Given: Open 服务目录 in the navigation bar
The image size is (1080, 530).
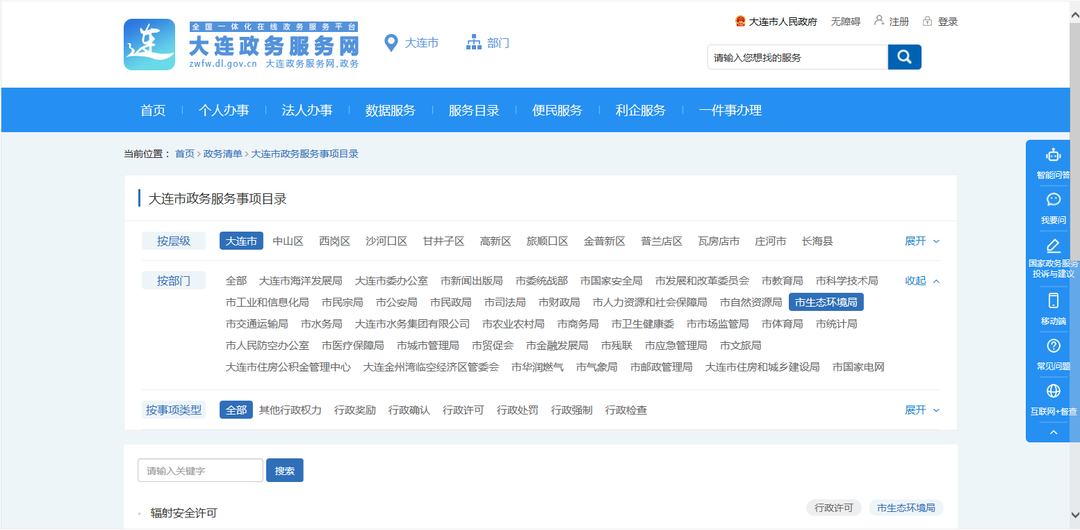Looking at the screenshot, I should (x=473, y=110).
